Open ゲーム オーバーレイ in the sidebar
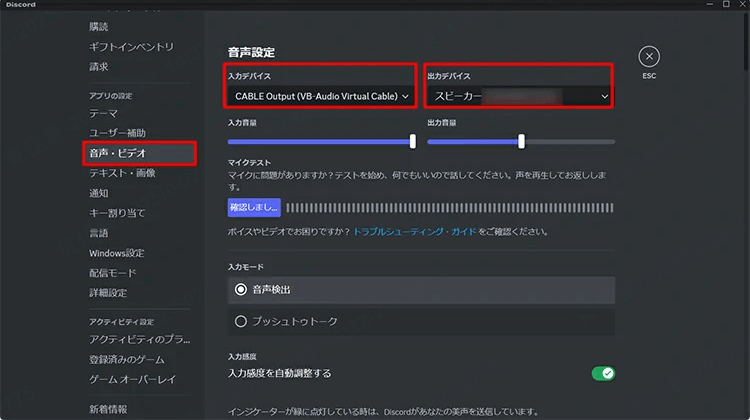Screen dimensions: 750x420 click(x=132, y=379)
